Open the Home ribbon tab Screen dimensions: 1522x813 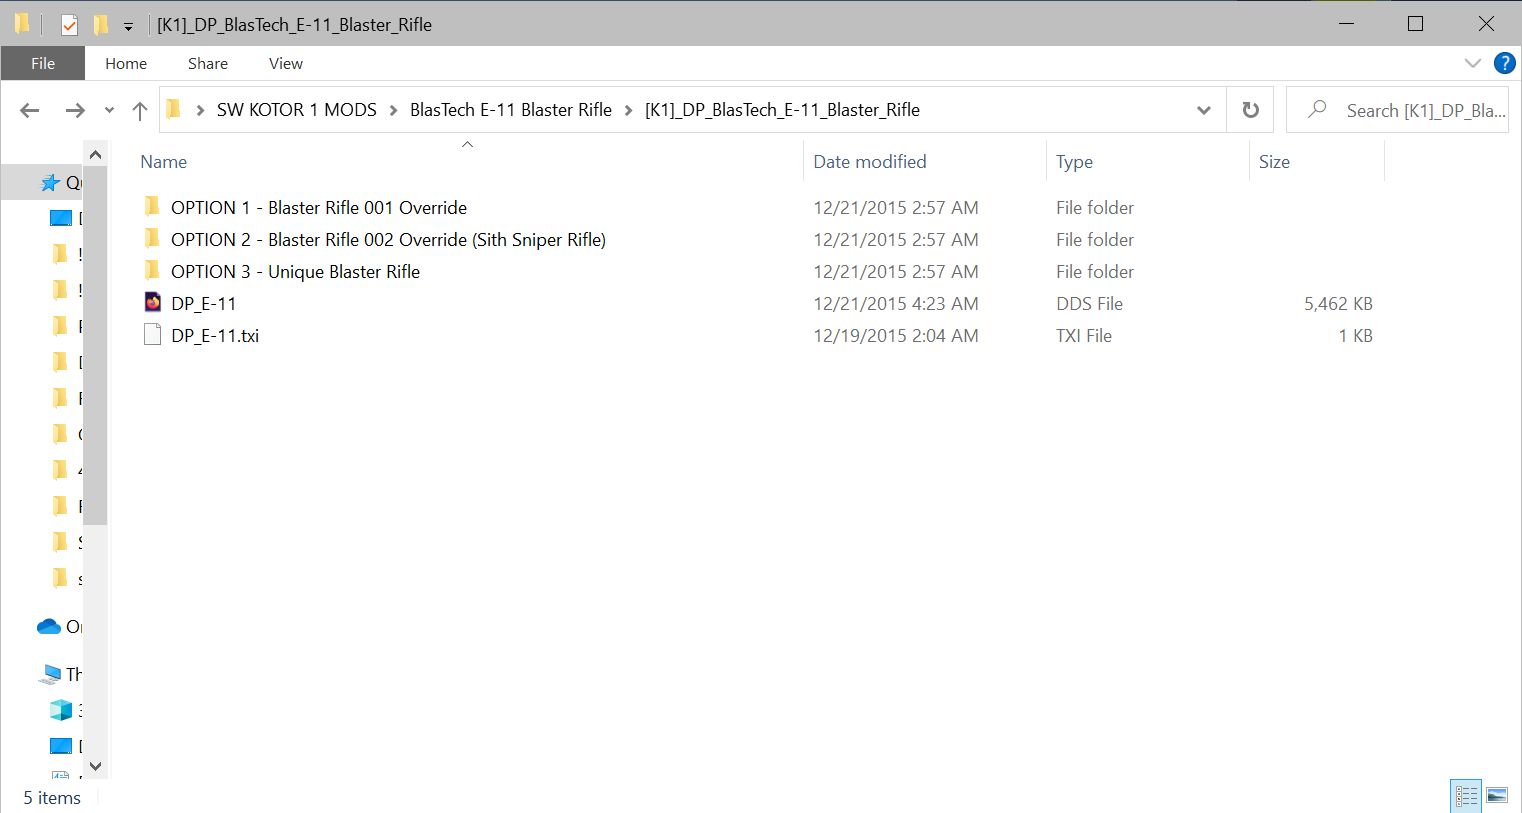click(x=126, y=63)
